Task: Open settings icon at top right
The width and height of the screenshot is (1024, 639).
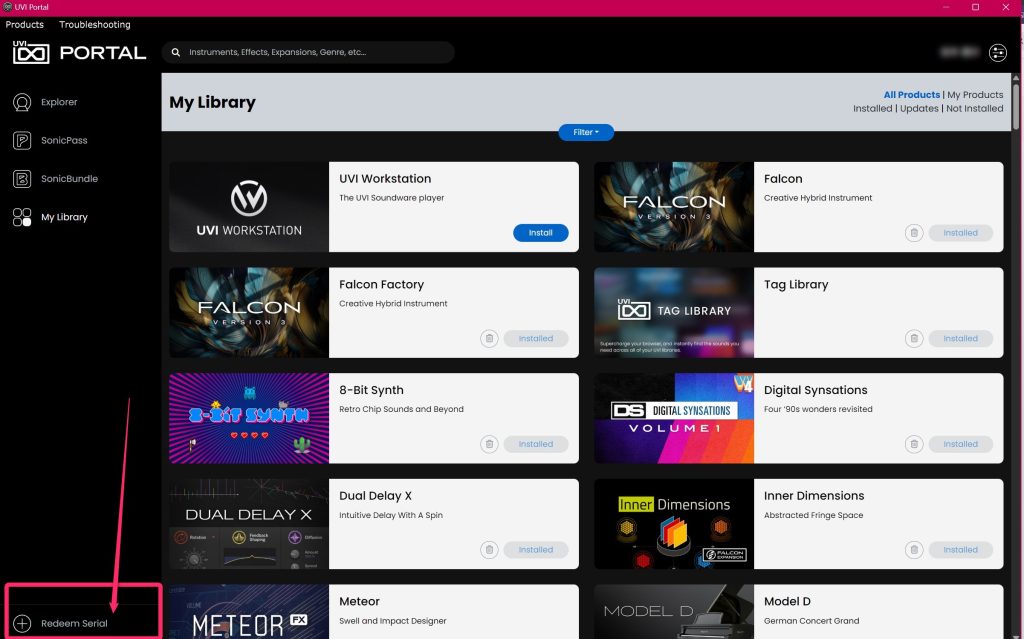Action: click(997, 53)
